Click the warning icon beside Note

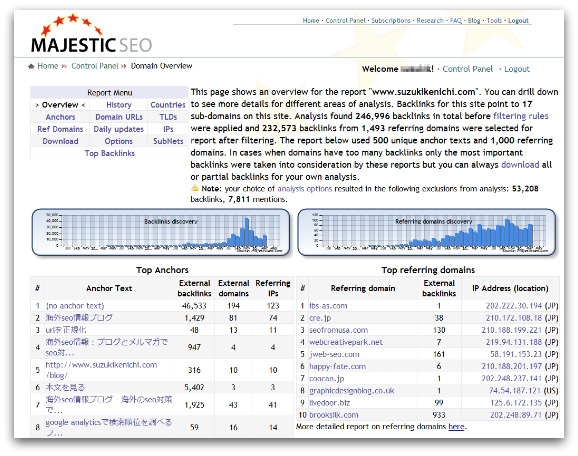point(195,188)
